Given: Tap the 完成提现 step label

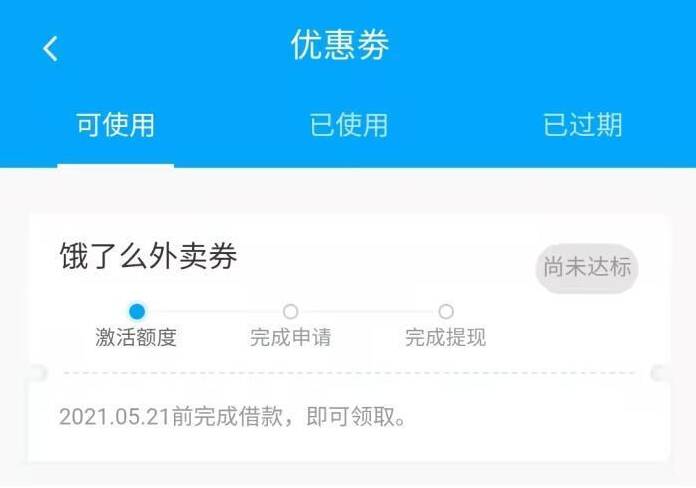Looking at the screenshot, I should [445, 337].
